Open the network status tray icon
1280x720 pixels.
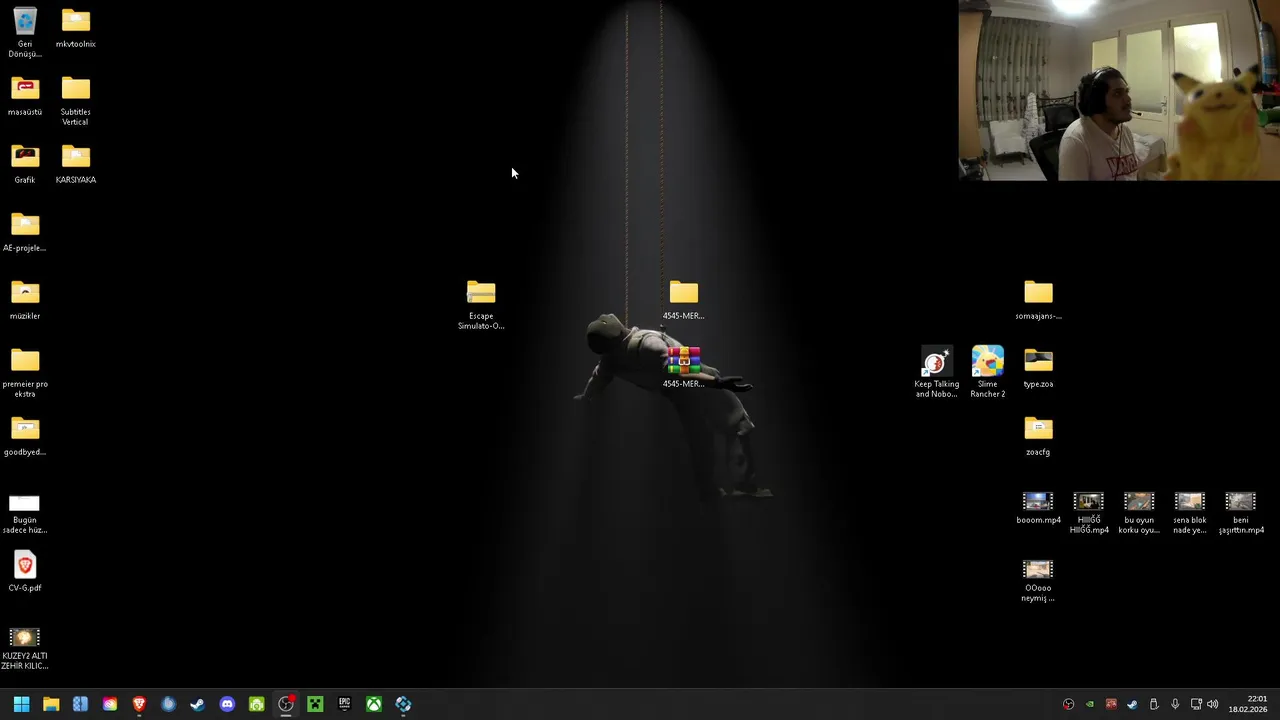[x=1196, y=704]
